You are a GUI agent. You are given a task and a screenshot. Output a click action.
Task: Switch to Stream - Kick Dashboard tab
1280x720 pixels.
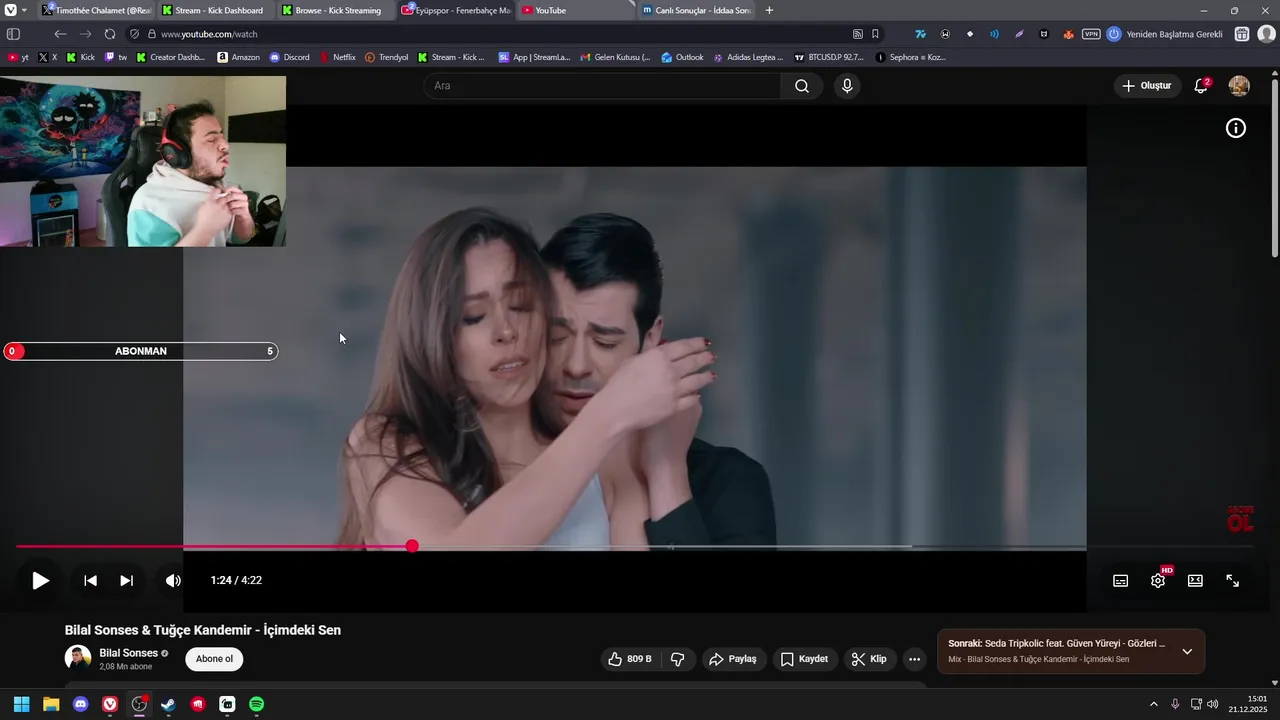[215, 10]
